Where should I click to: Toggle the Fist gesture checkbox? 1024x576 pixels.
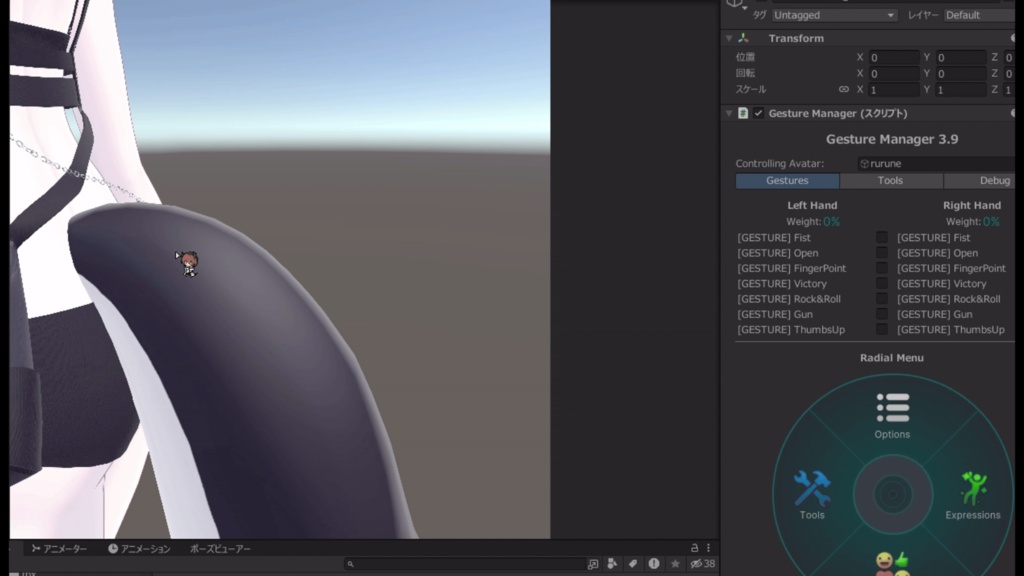pos(882,237)
